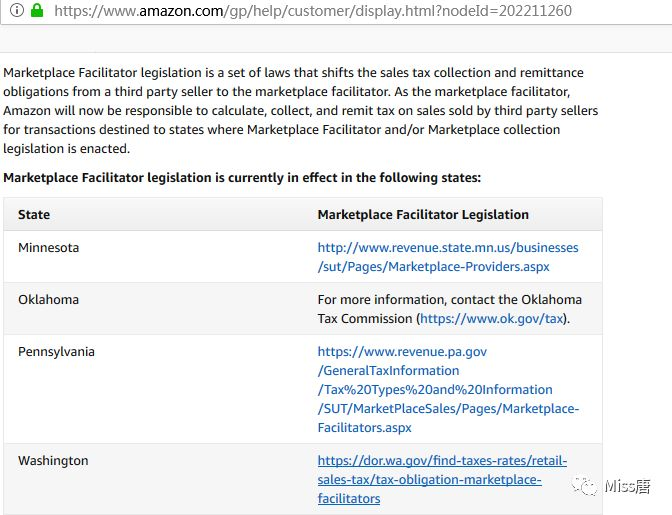Open the Minnesota revenue Marketplace-Providers link
The width and height of the screenshot is (672, 515).
448,257
